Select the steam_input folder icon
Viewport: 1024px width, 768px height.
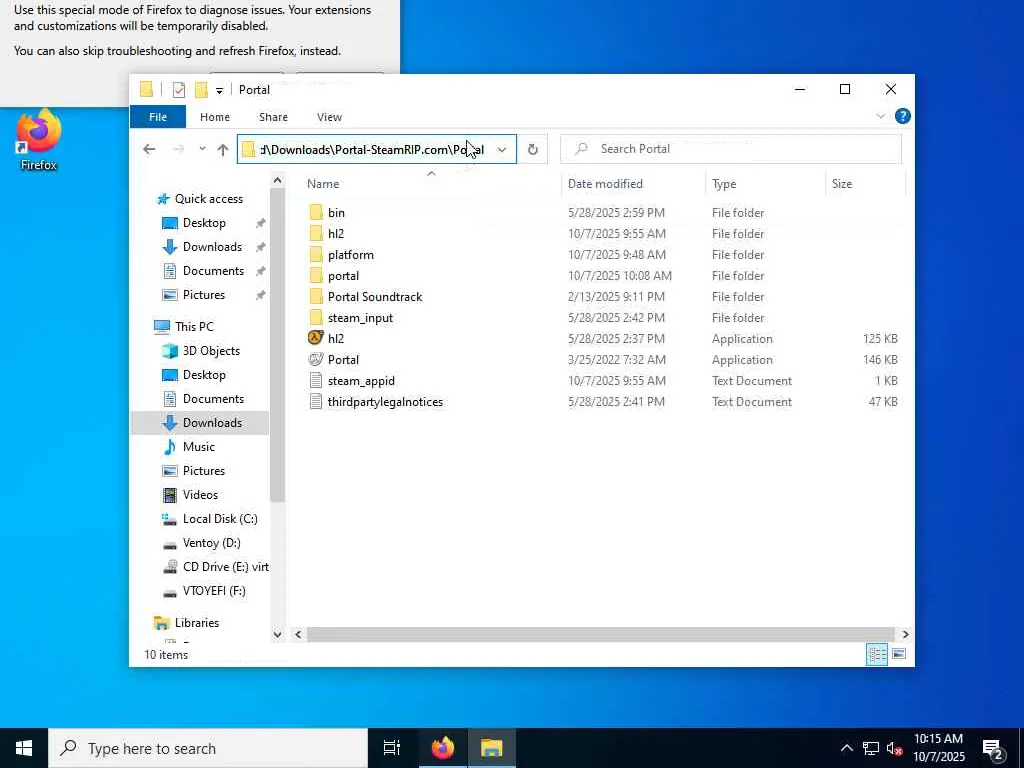coord(316,317)
